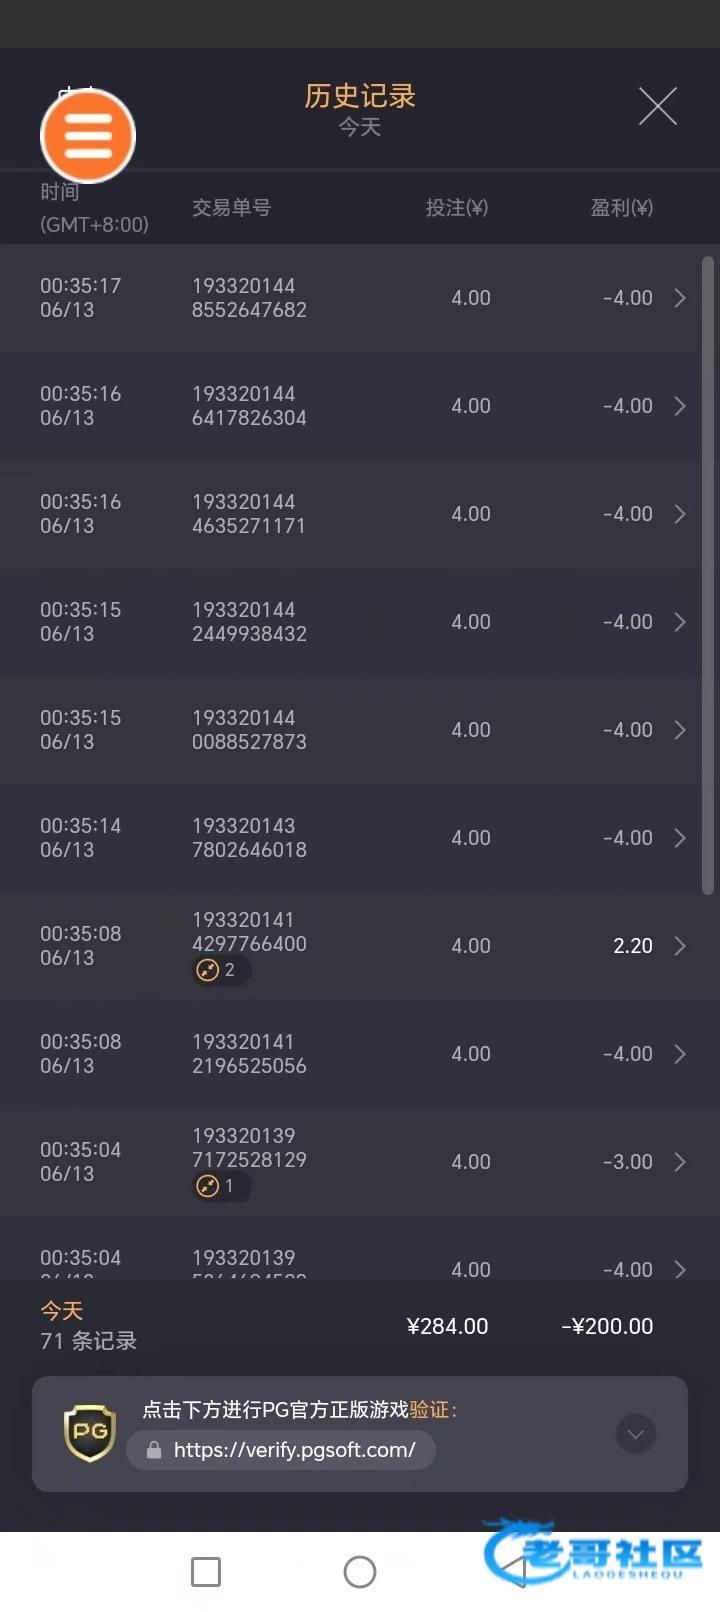This screenshot has width=720, height=1612.
Task: Tap the 盈利(¥) column header
Action: 621,208
